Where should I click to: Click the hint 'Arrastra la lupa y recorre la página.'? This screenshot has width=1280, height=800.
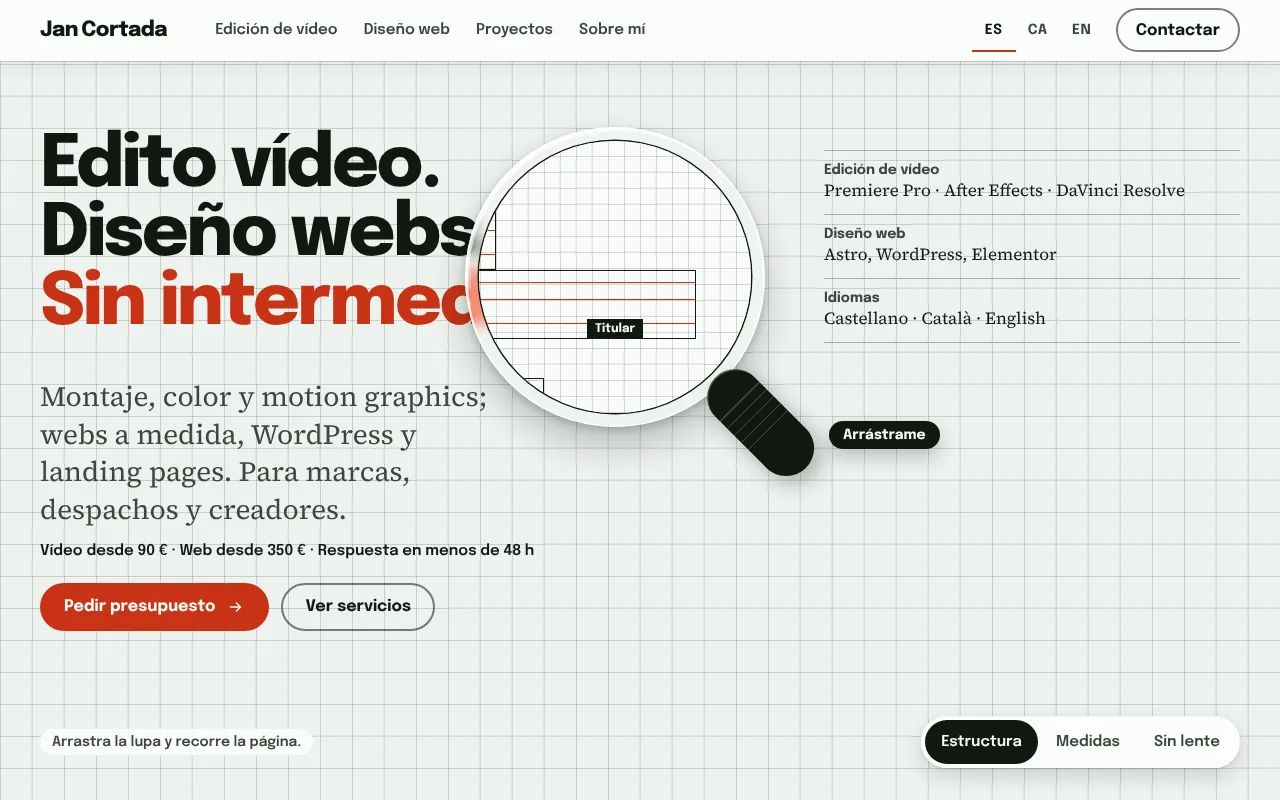pos(176,741)
